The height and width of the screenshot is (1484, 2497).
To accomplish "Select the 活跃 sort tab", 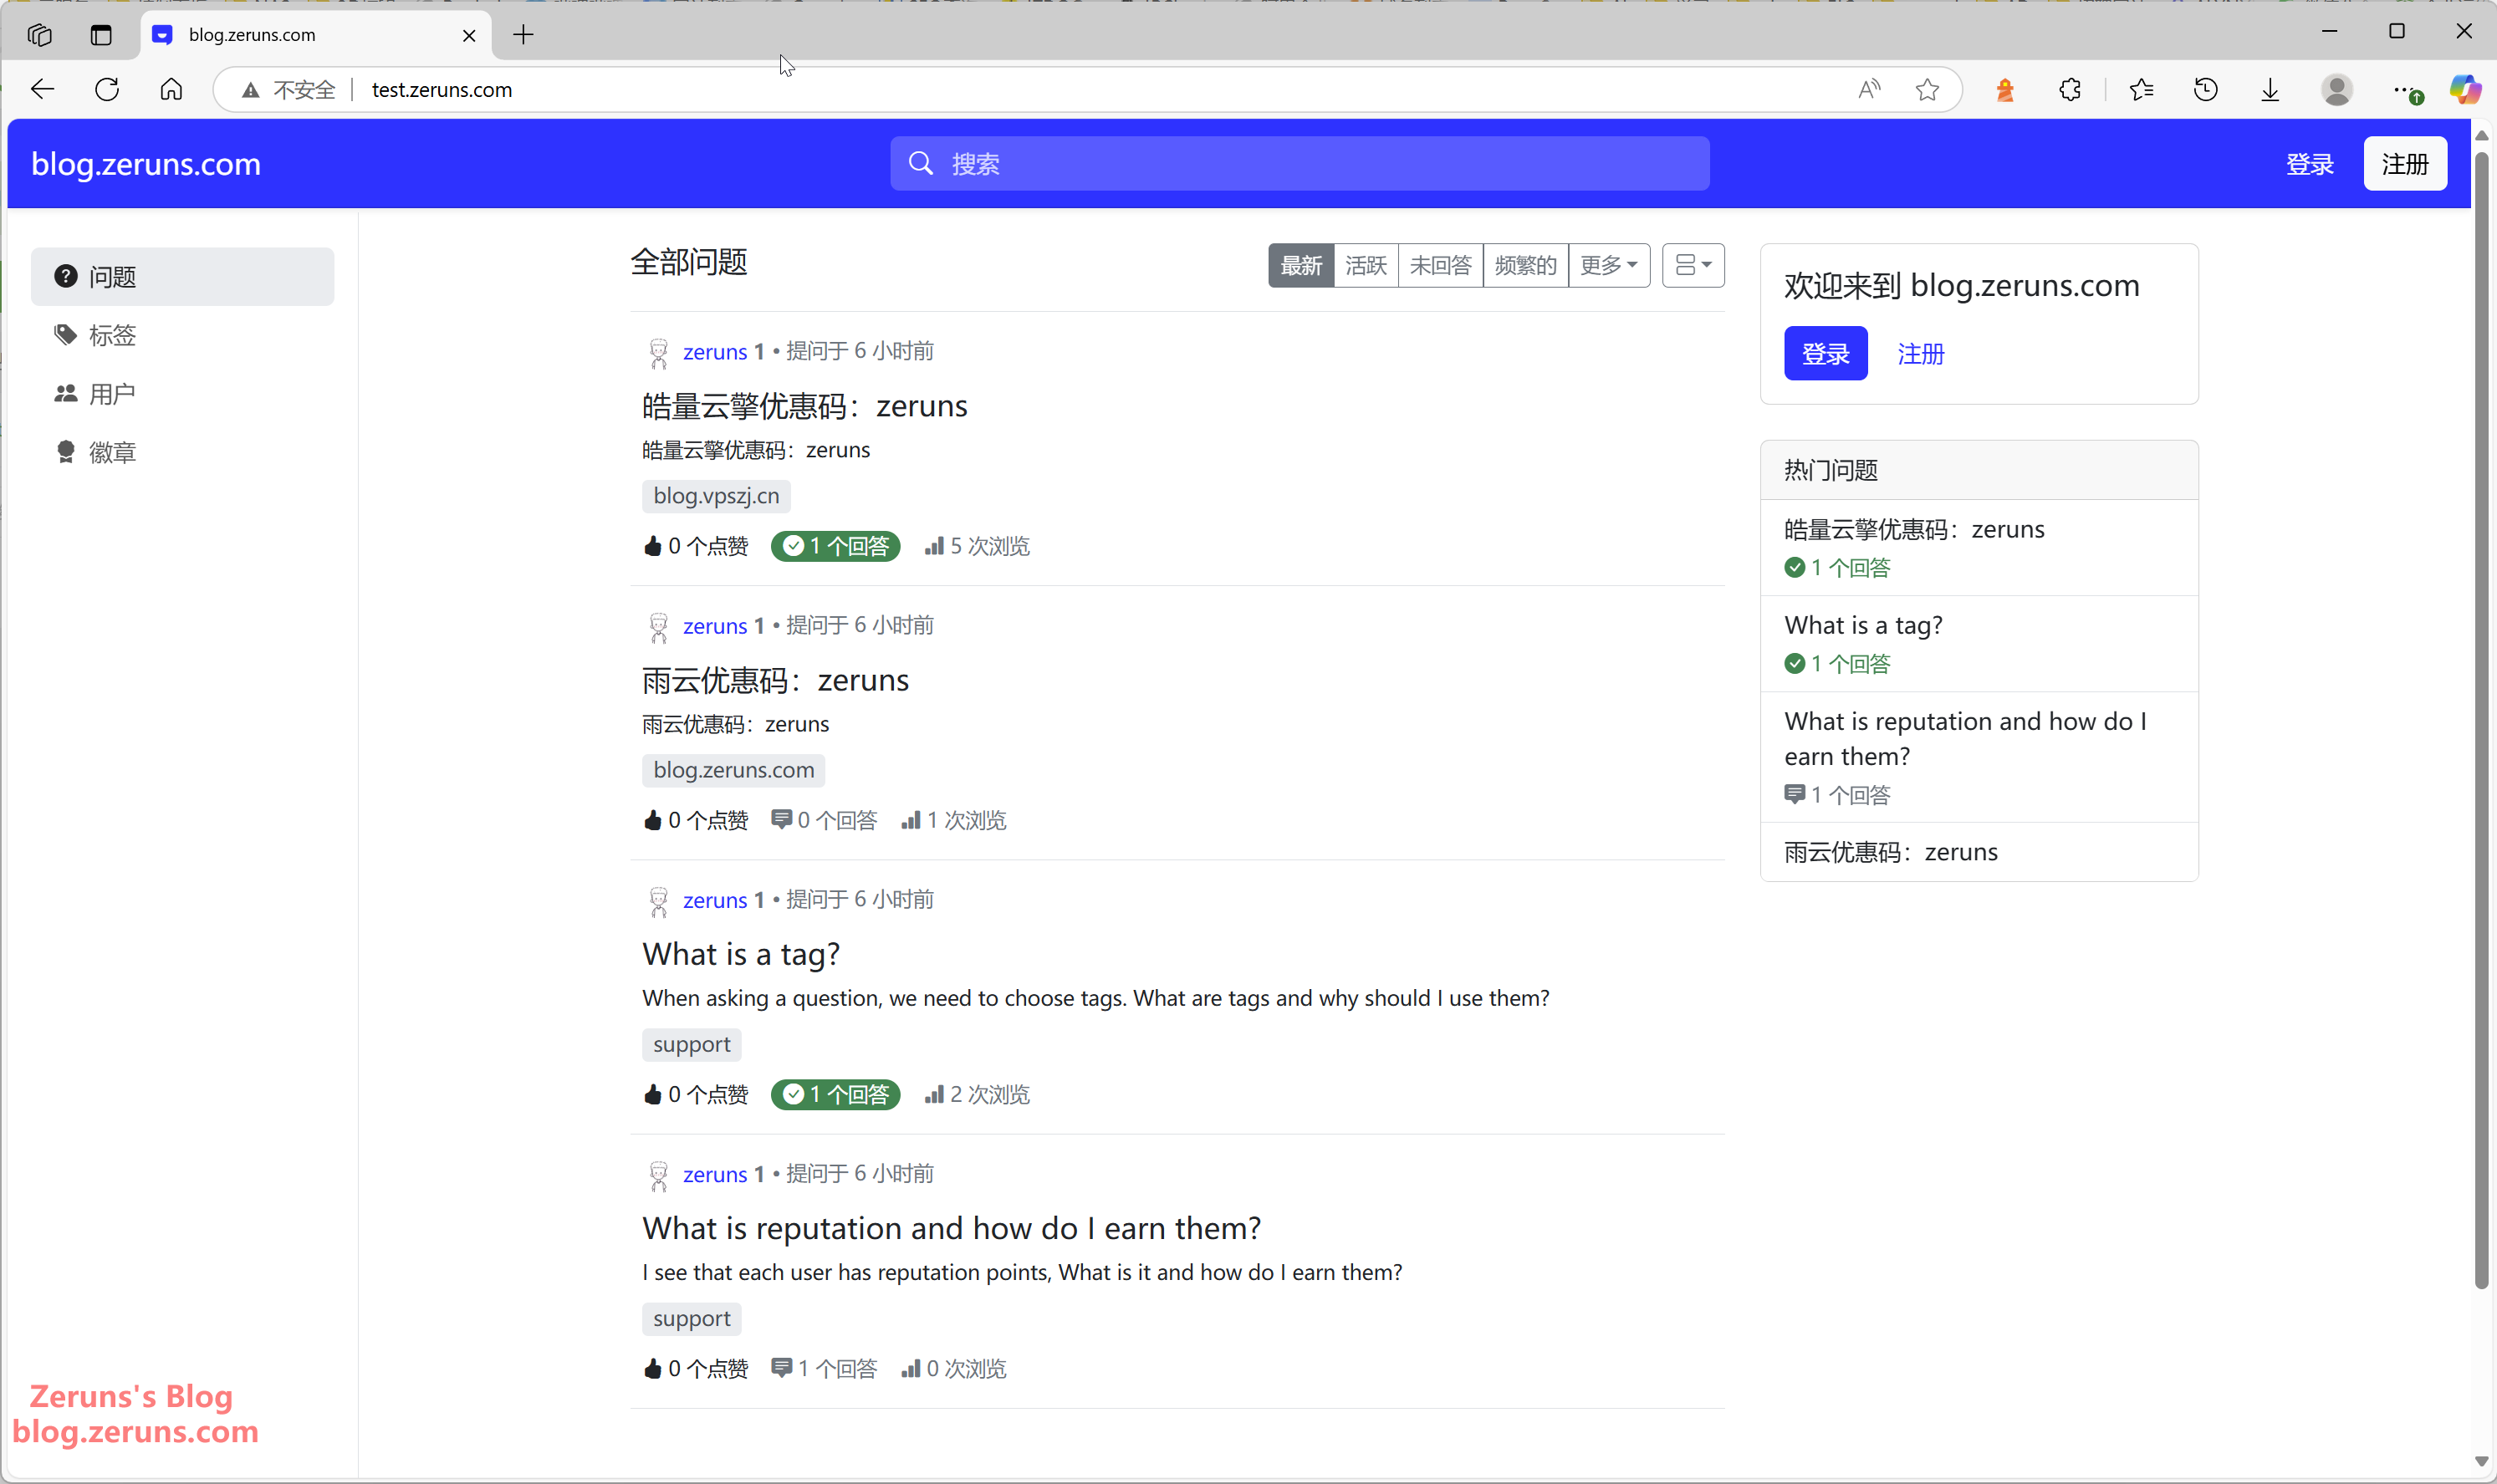I will 1366,265.
